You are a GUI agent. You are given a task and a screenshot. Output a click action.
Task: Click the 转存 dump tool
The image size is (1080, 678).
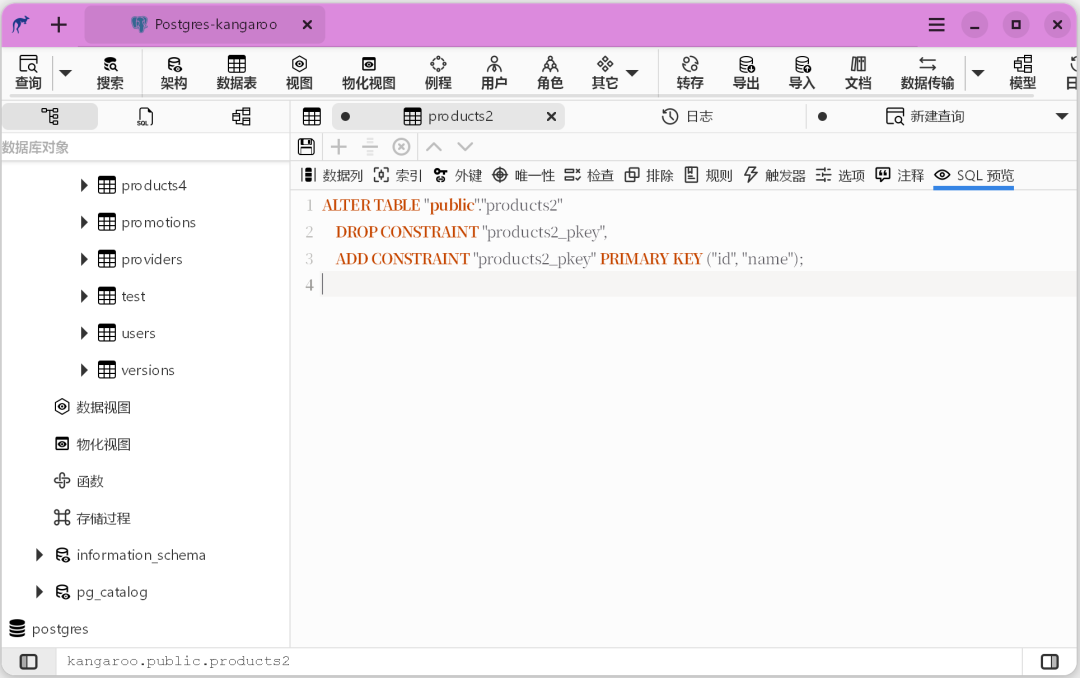tap(689, 72)
